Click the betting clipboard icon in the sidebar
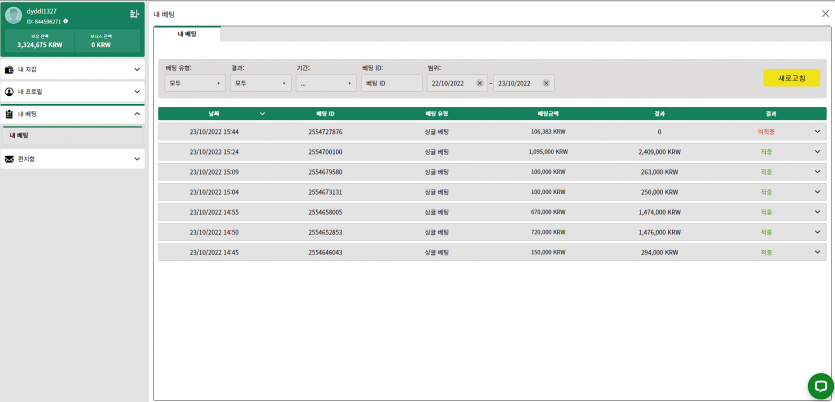 (x=9, y=114)
